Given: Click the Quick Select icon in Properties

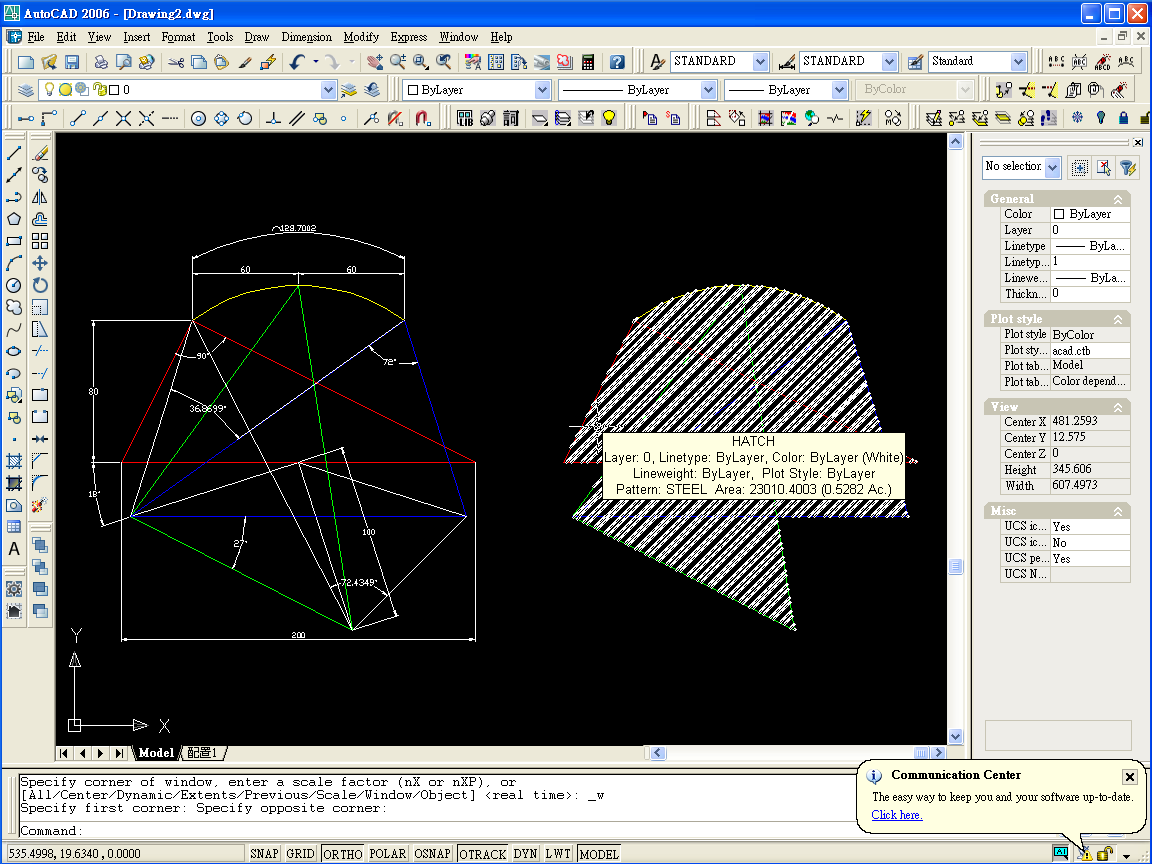Looking at the screenshot, I should click(x=1128, y=168).
